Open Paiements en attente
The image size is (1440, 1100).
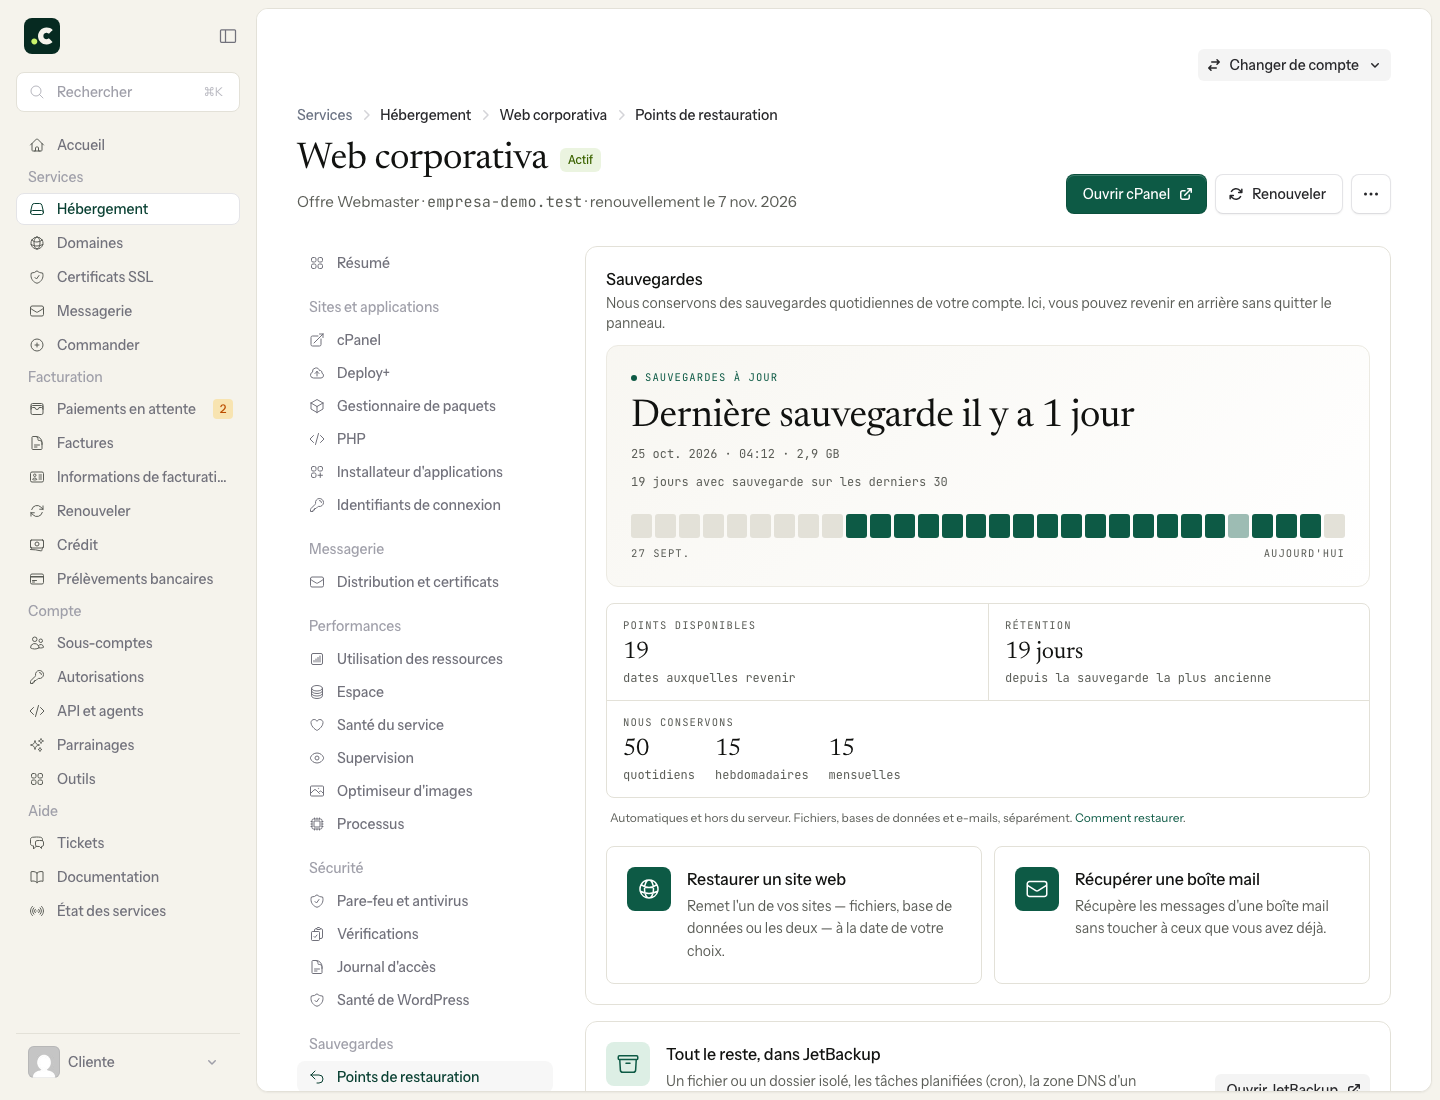(128, 409)
